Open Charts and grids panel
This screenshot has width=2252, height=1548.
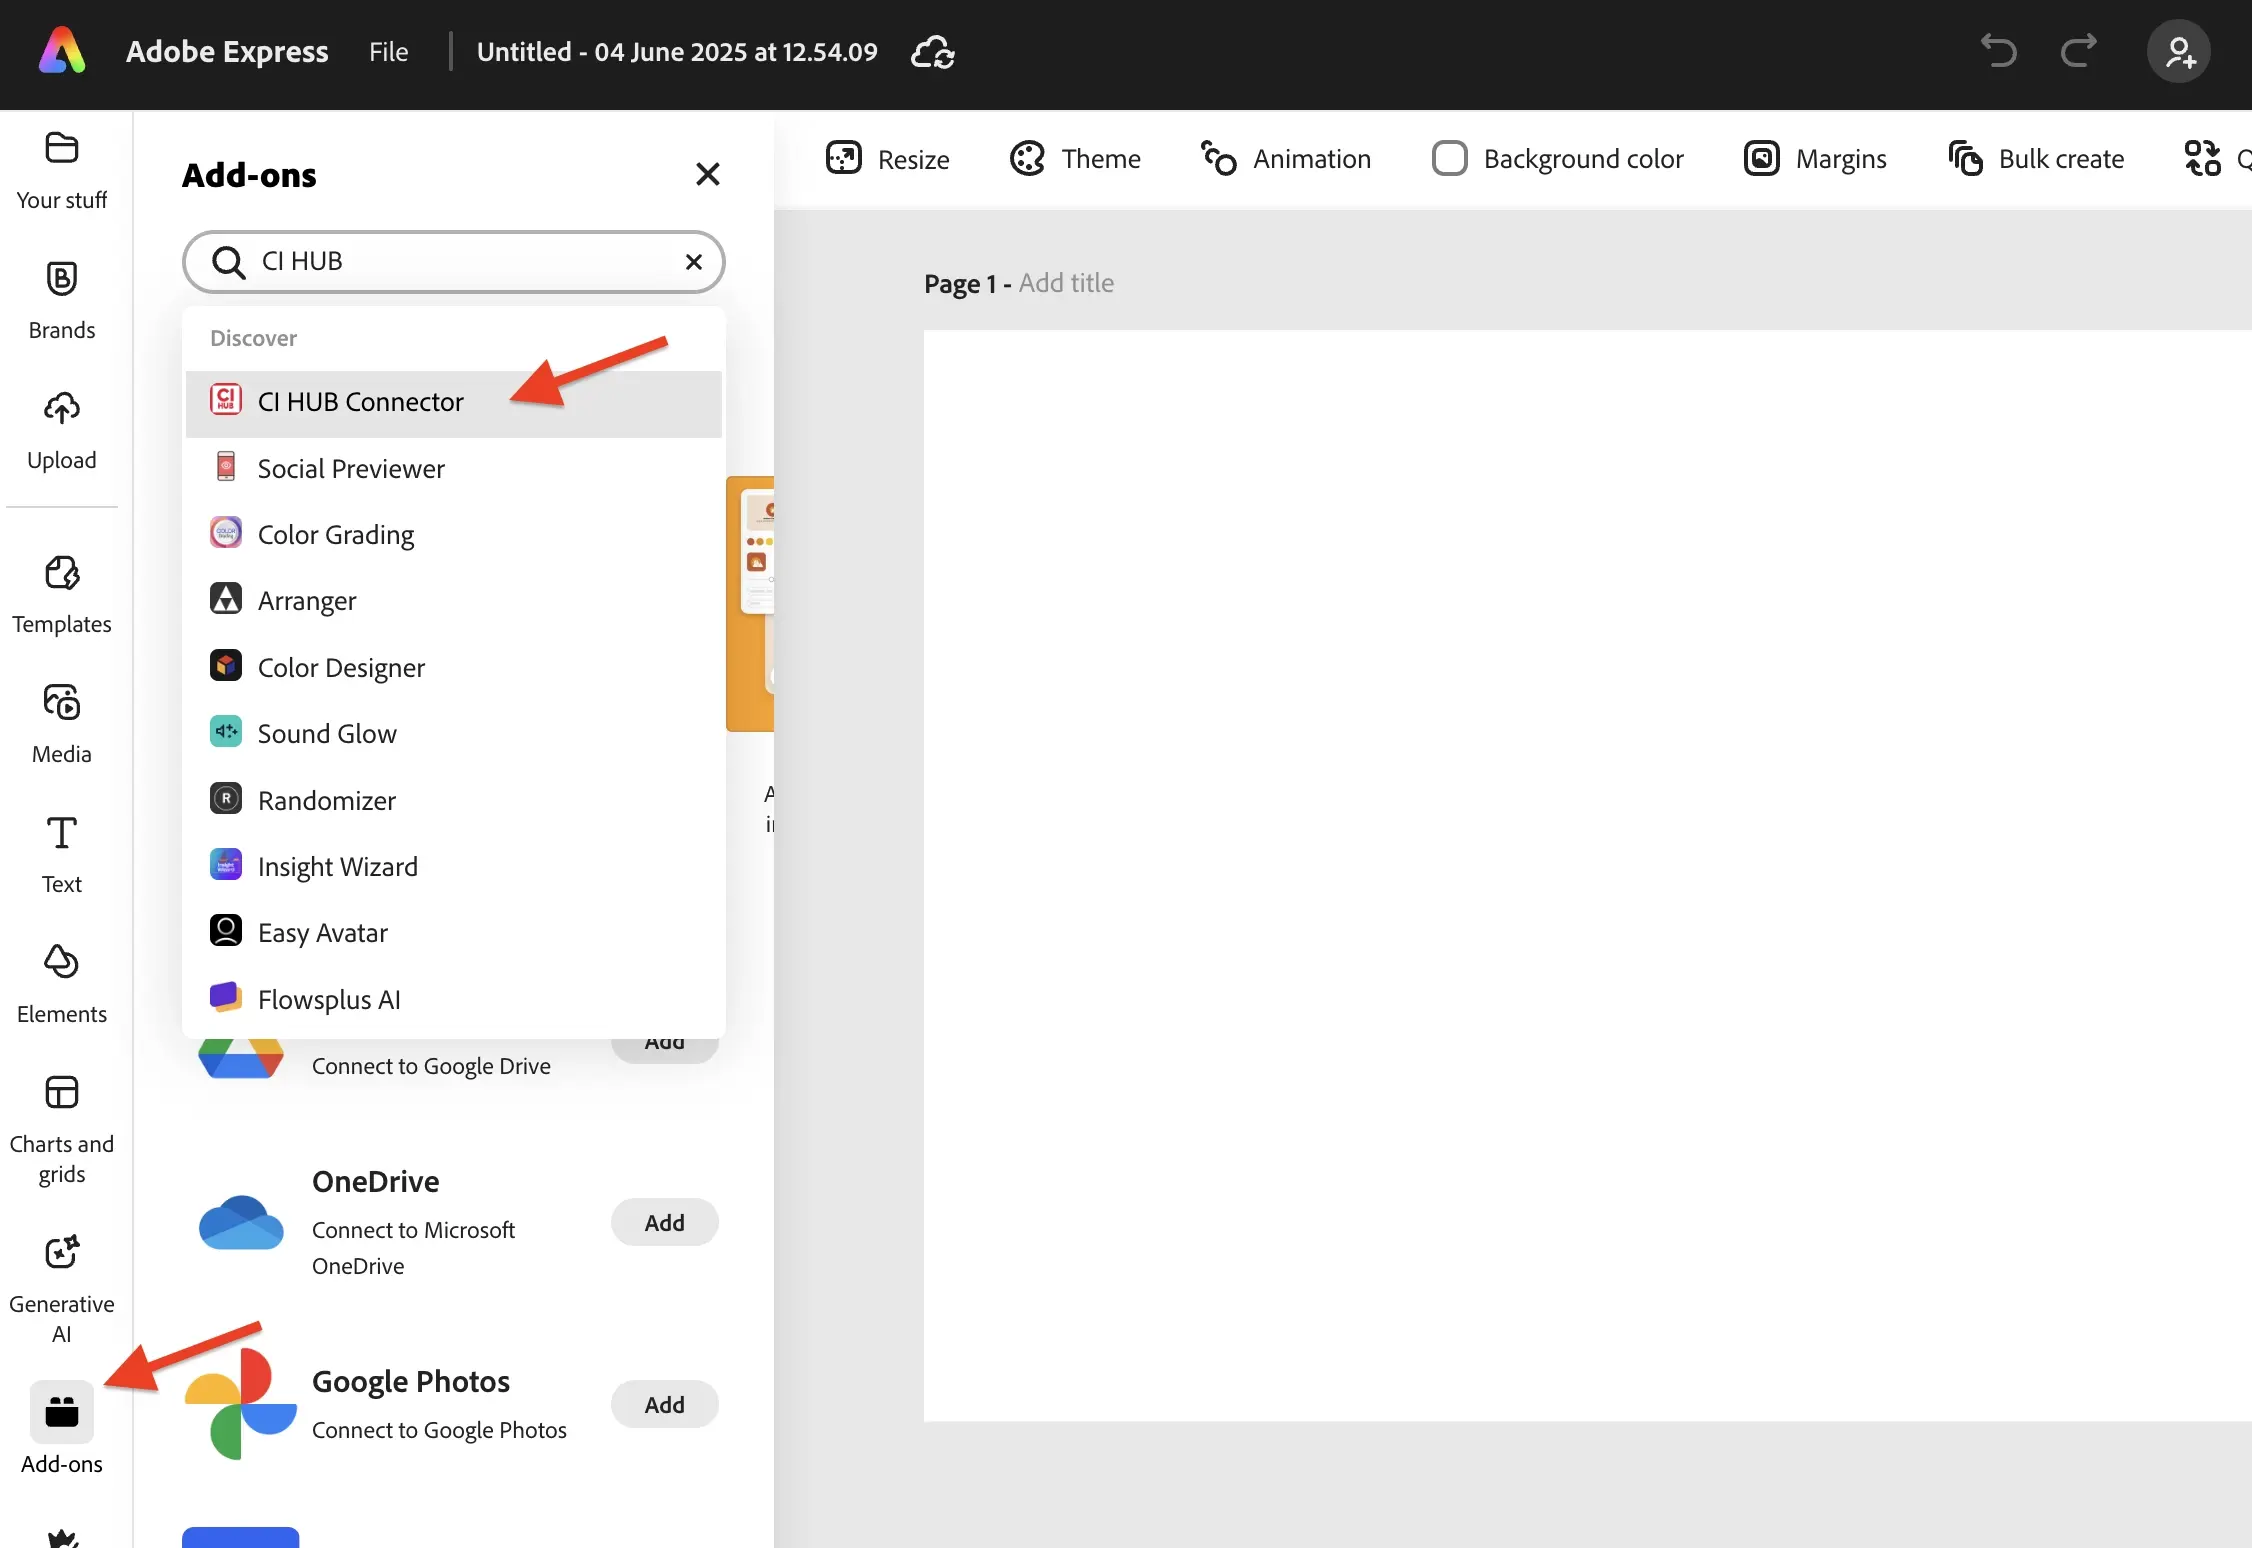62,1130
